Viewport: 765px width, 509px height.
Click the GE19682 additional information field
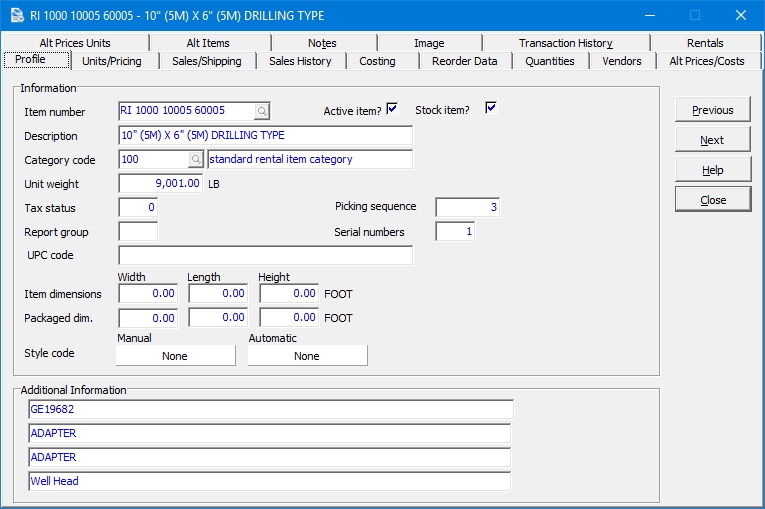click(271, 409)
